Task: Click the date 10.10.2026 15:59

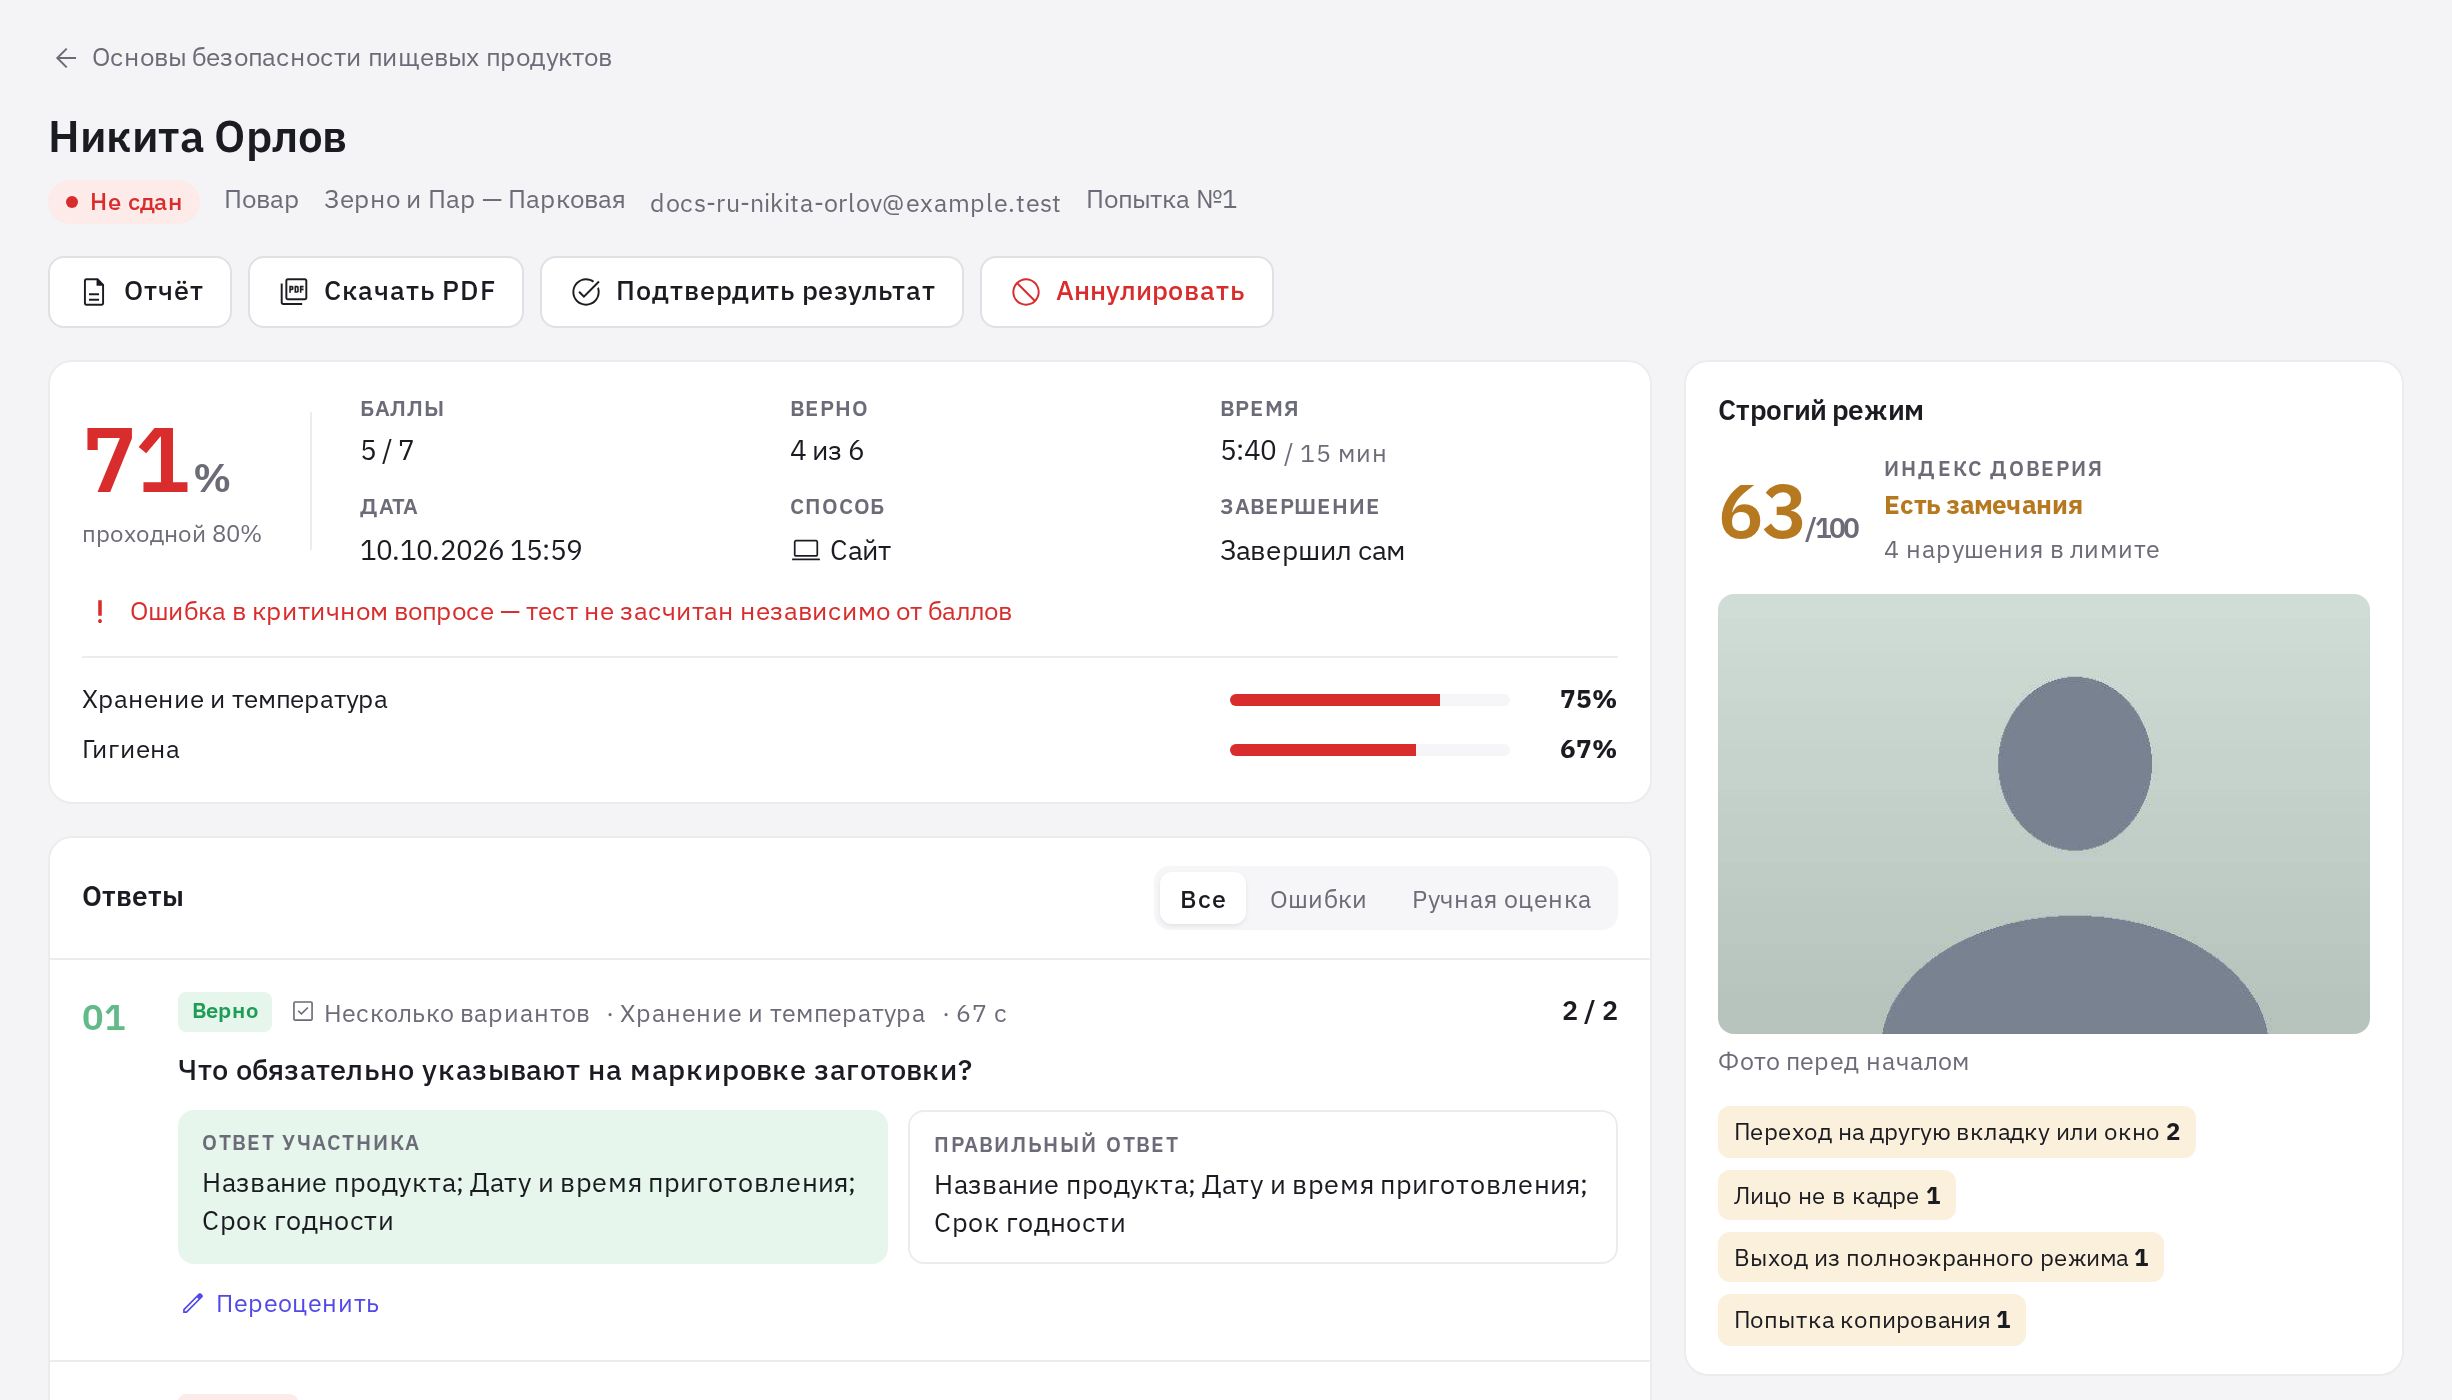Action: pos(471,551)
